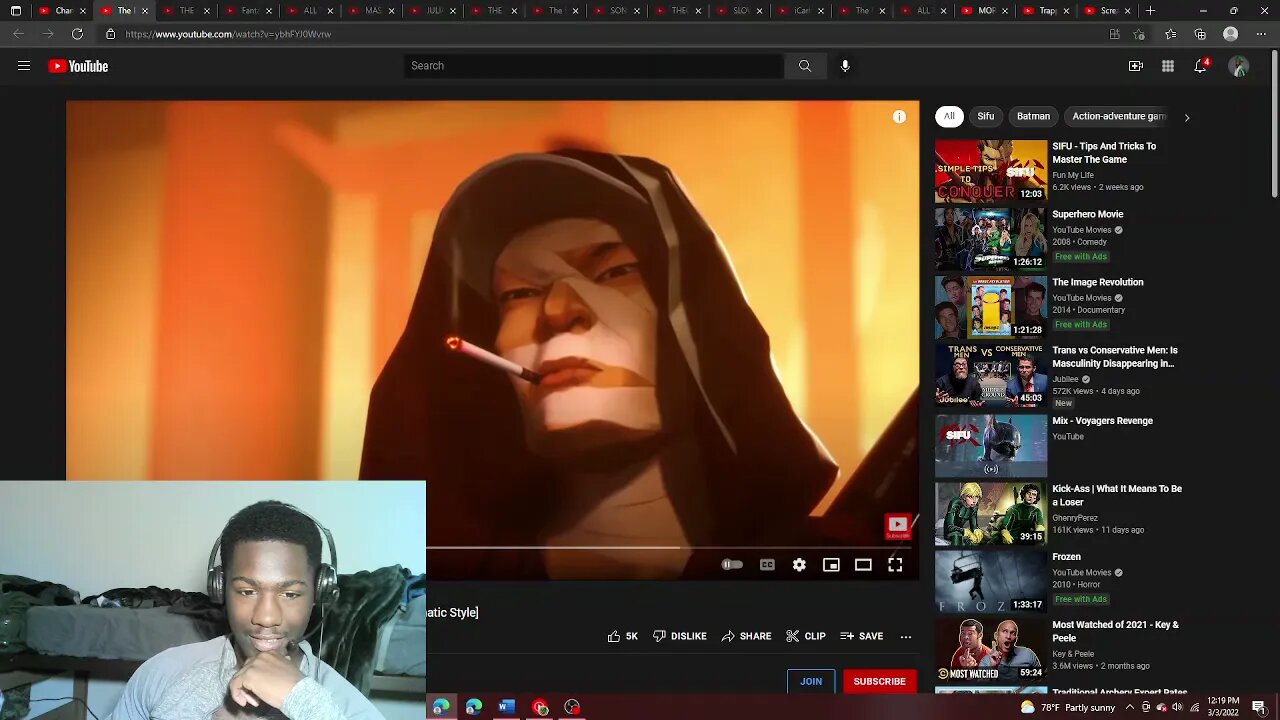
Task: Open browser Collections icon
Action: coord(1200,34)
